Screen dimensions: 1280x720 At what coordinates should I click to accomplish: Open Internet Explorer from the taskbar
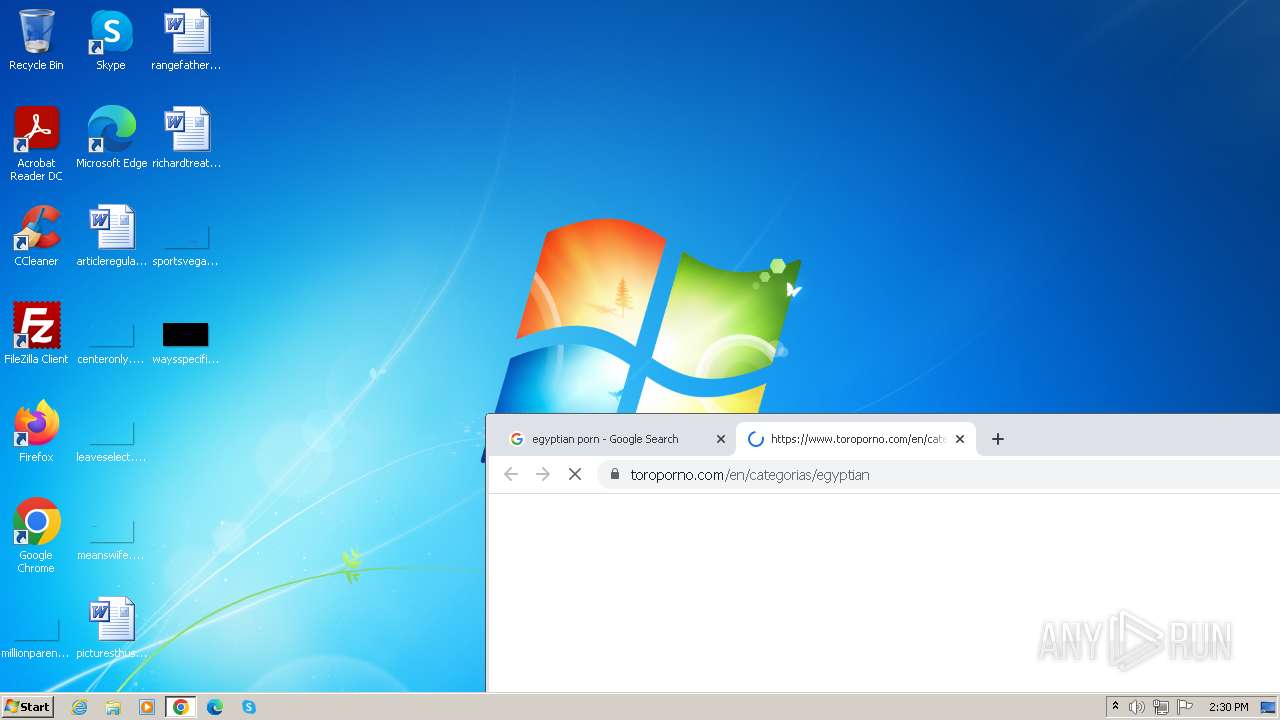[x=80, y=707]
